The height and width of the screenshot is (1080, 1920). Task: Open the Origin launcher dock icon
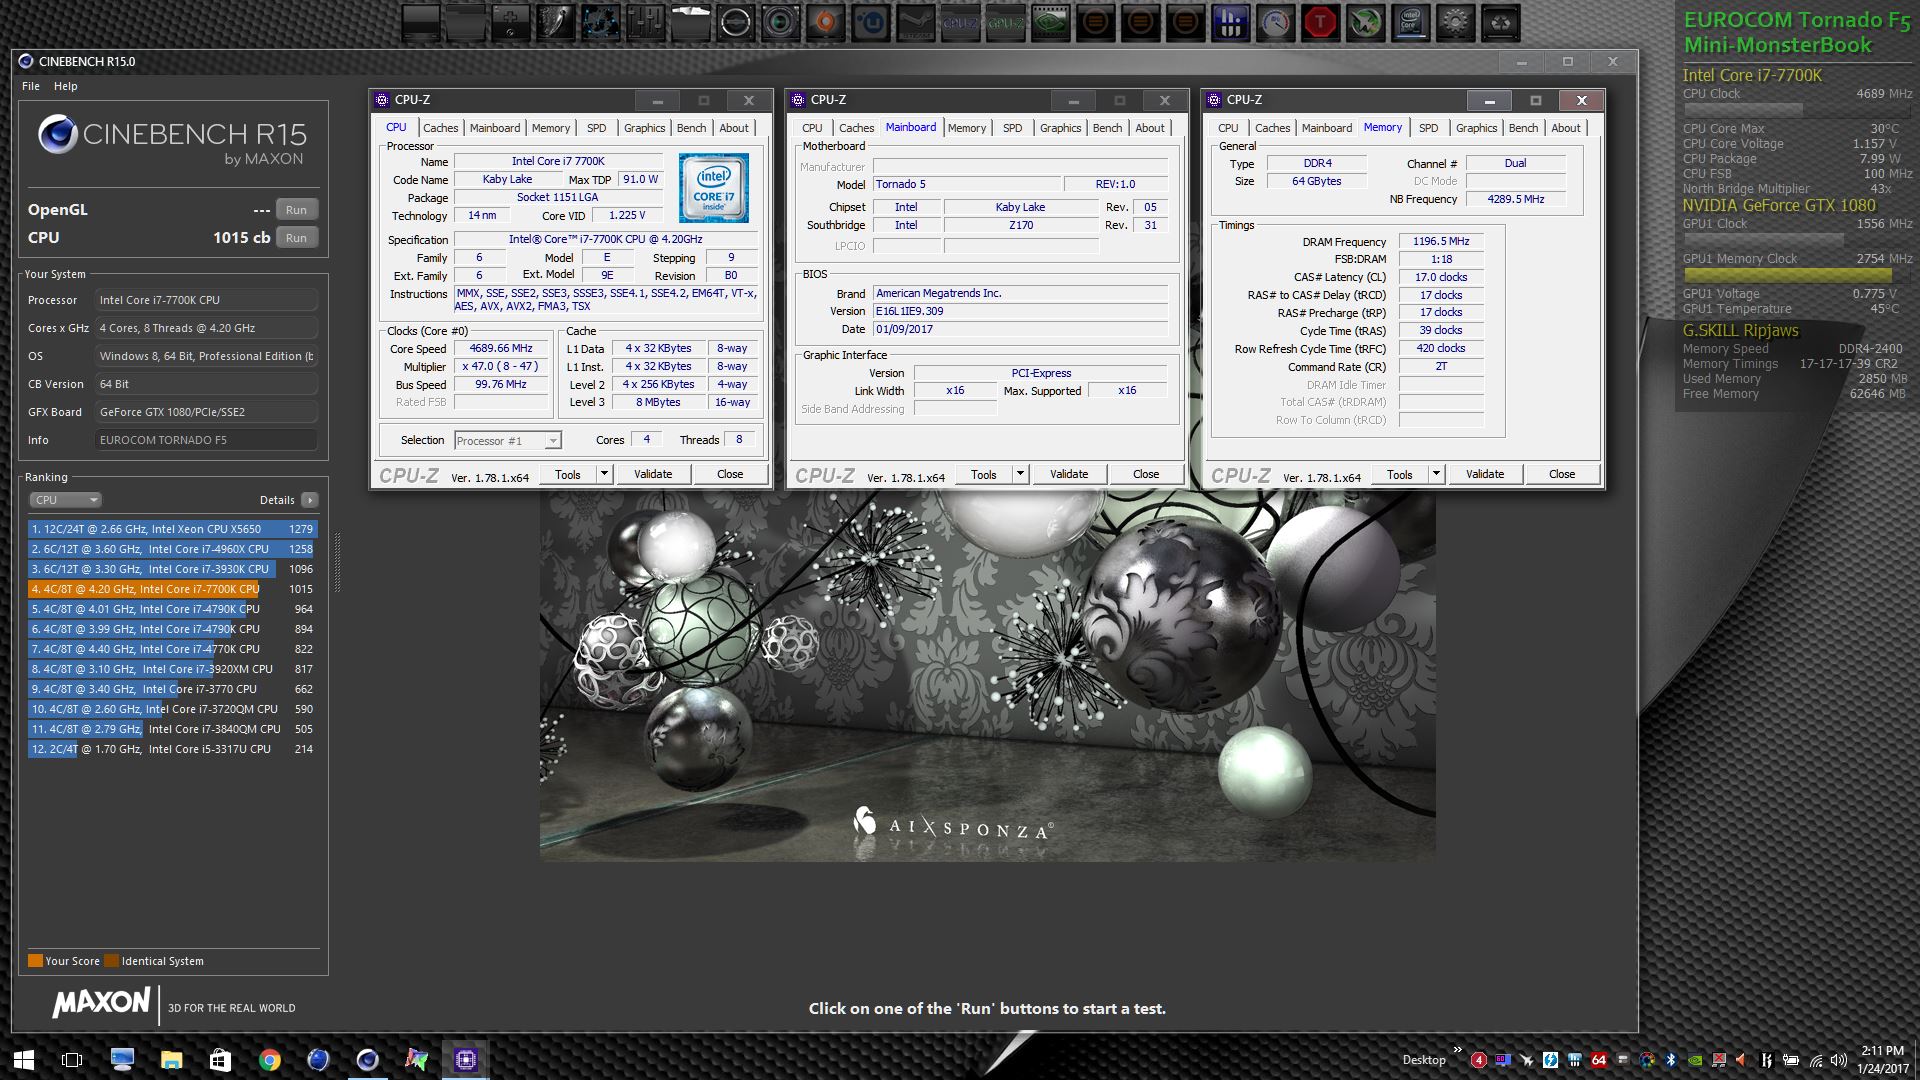pos(825,22)
